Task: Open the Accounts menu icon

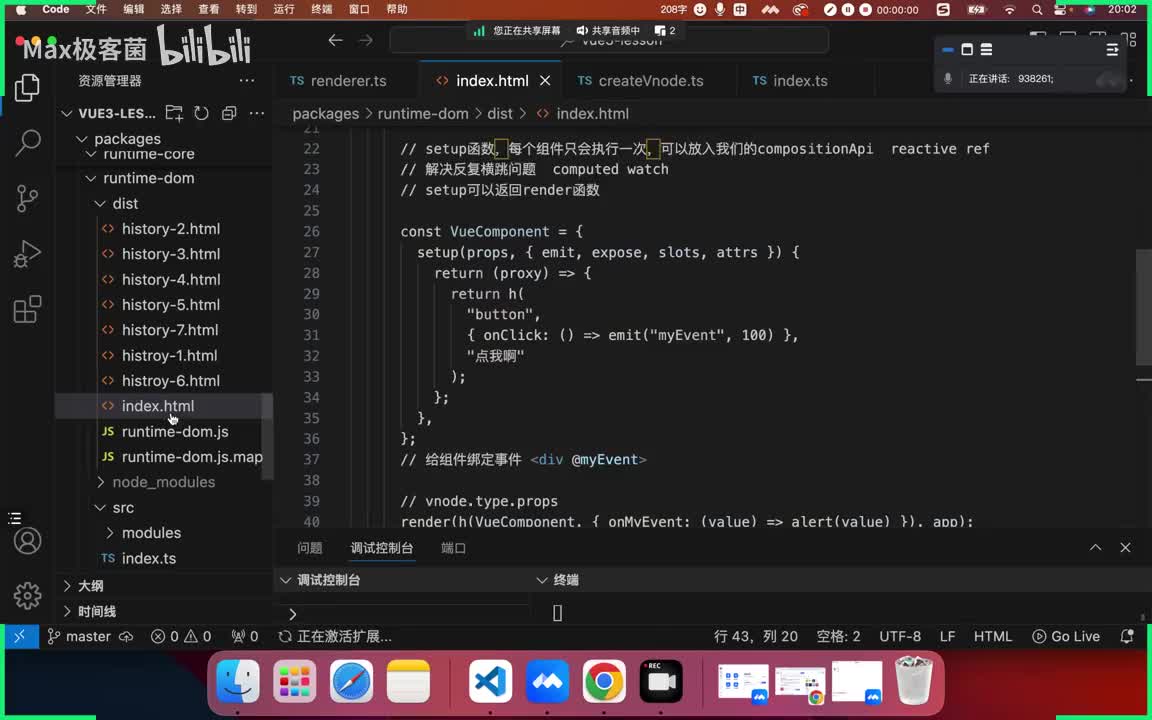Action: 27,541
